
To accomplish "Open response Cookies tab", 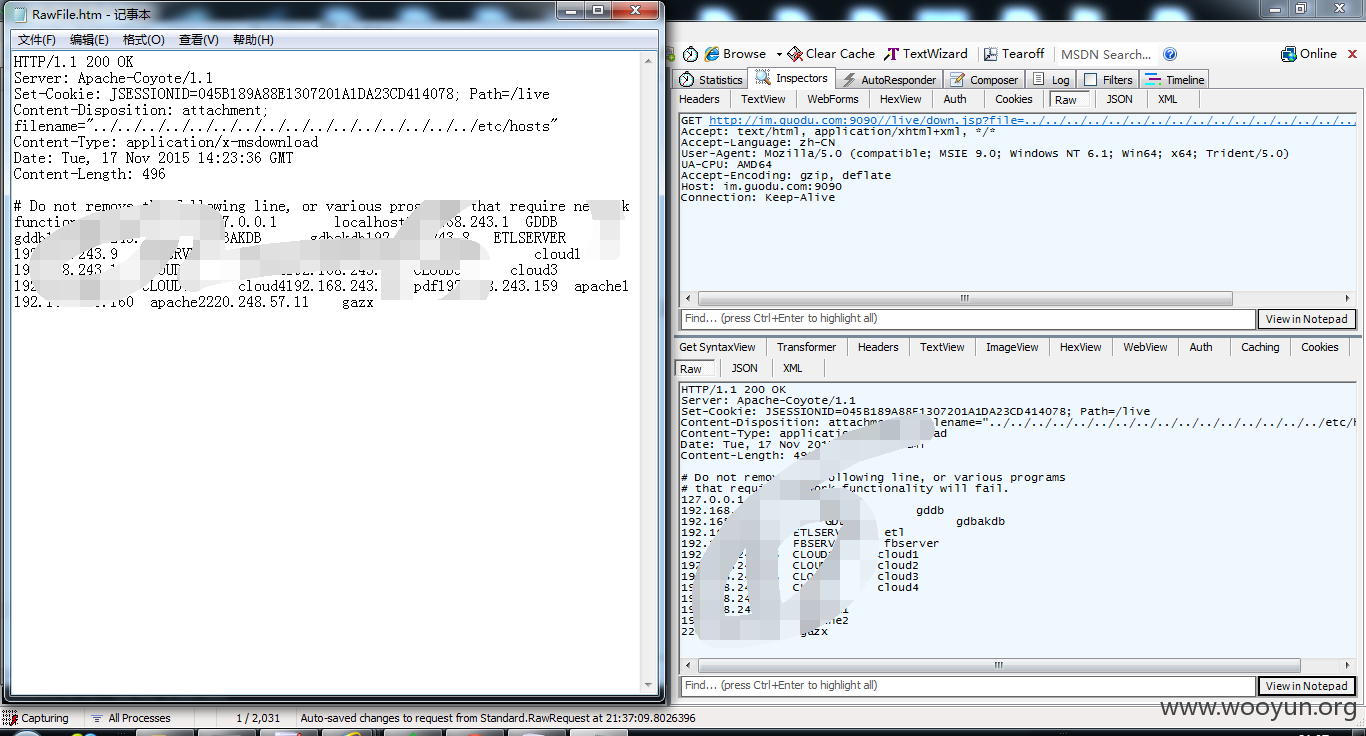I will [1319, 347].
